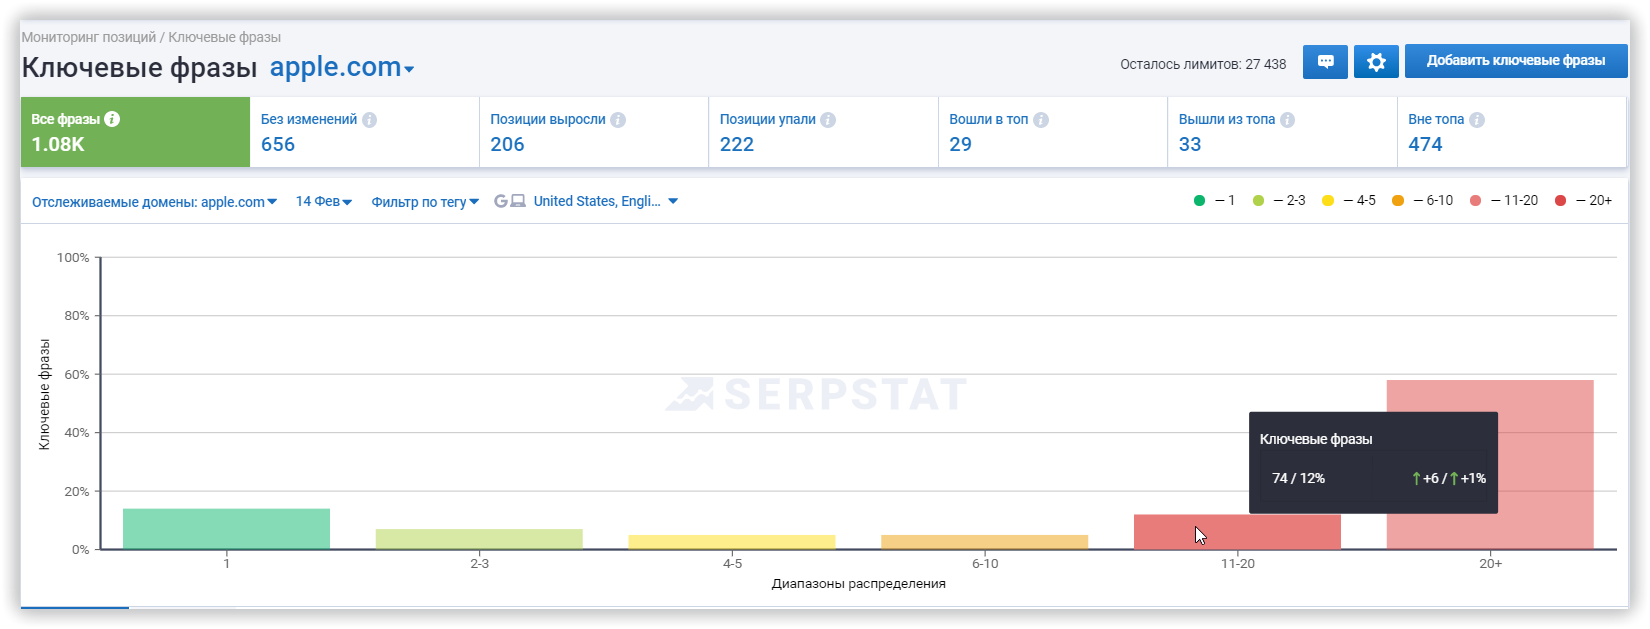1650x629 pixels.
Task: Show info icon for Без изменений
Action: (x=370, y=120)
